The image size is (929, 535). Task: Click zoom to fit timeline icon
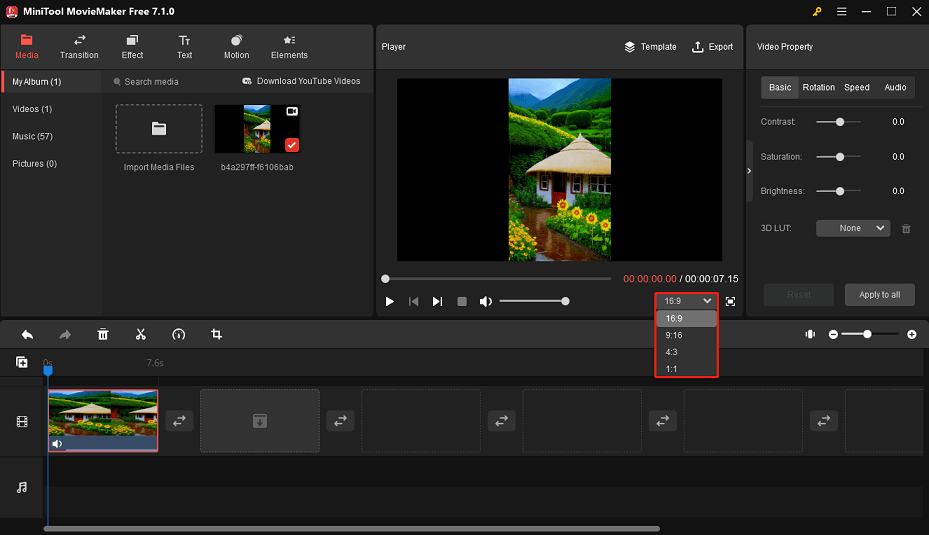click(810, 335)
